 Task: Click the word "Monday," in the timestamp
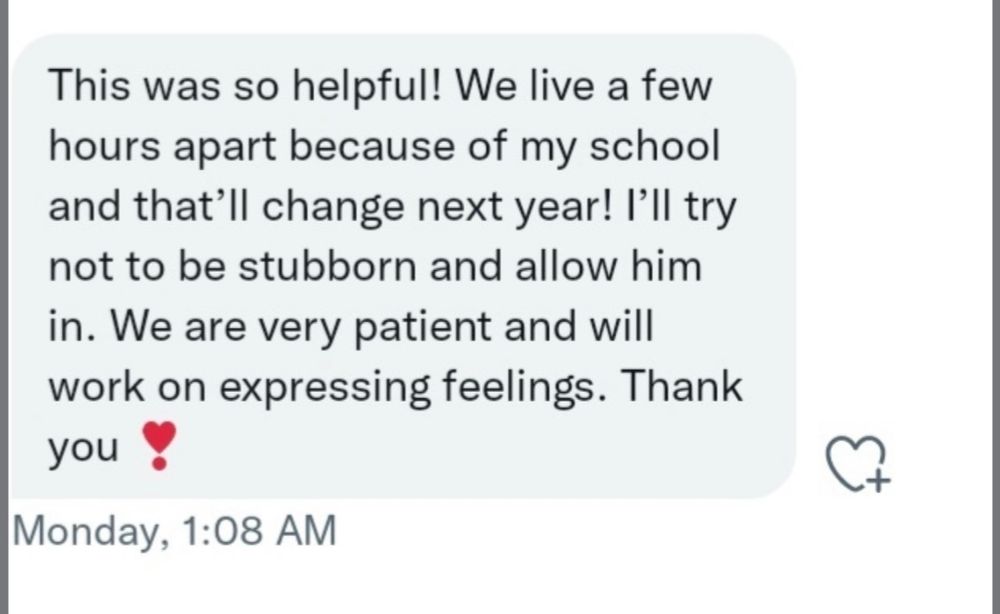tap(86, 531)
